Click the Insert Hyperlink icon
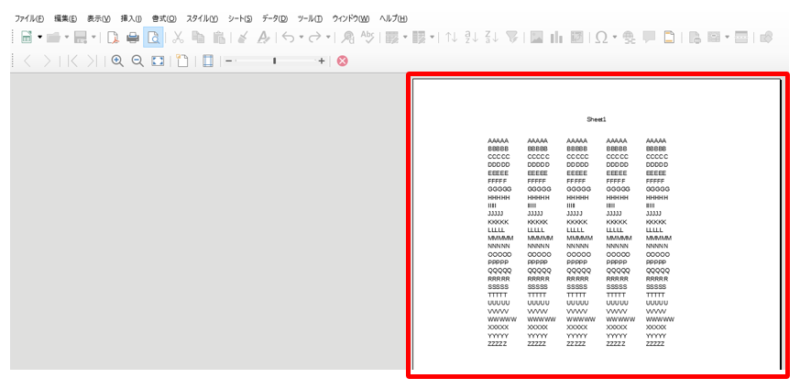The height and width of the screenshot is (389, 800). point(629,37)
